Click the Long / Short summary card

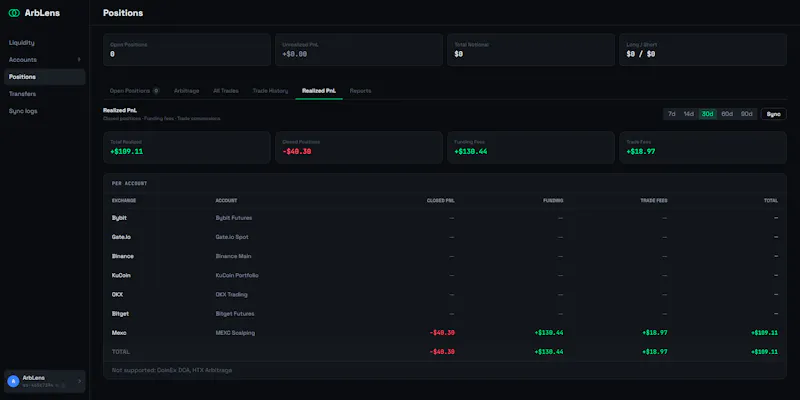[x=703, y=49]
